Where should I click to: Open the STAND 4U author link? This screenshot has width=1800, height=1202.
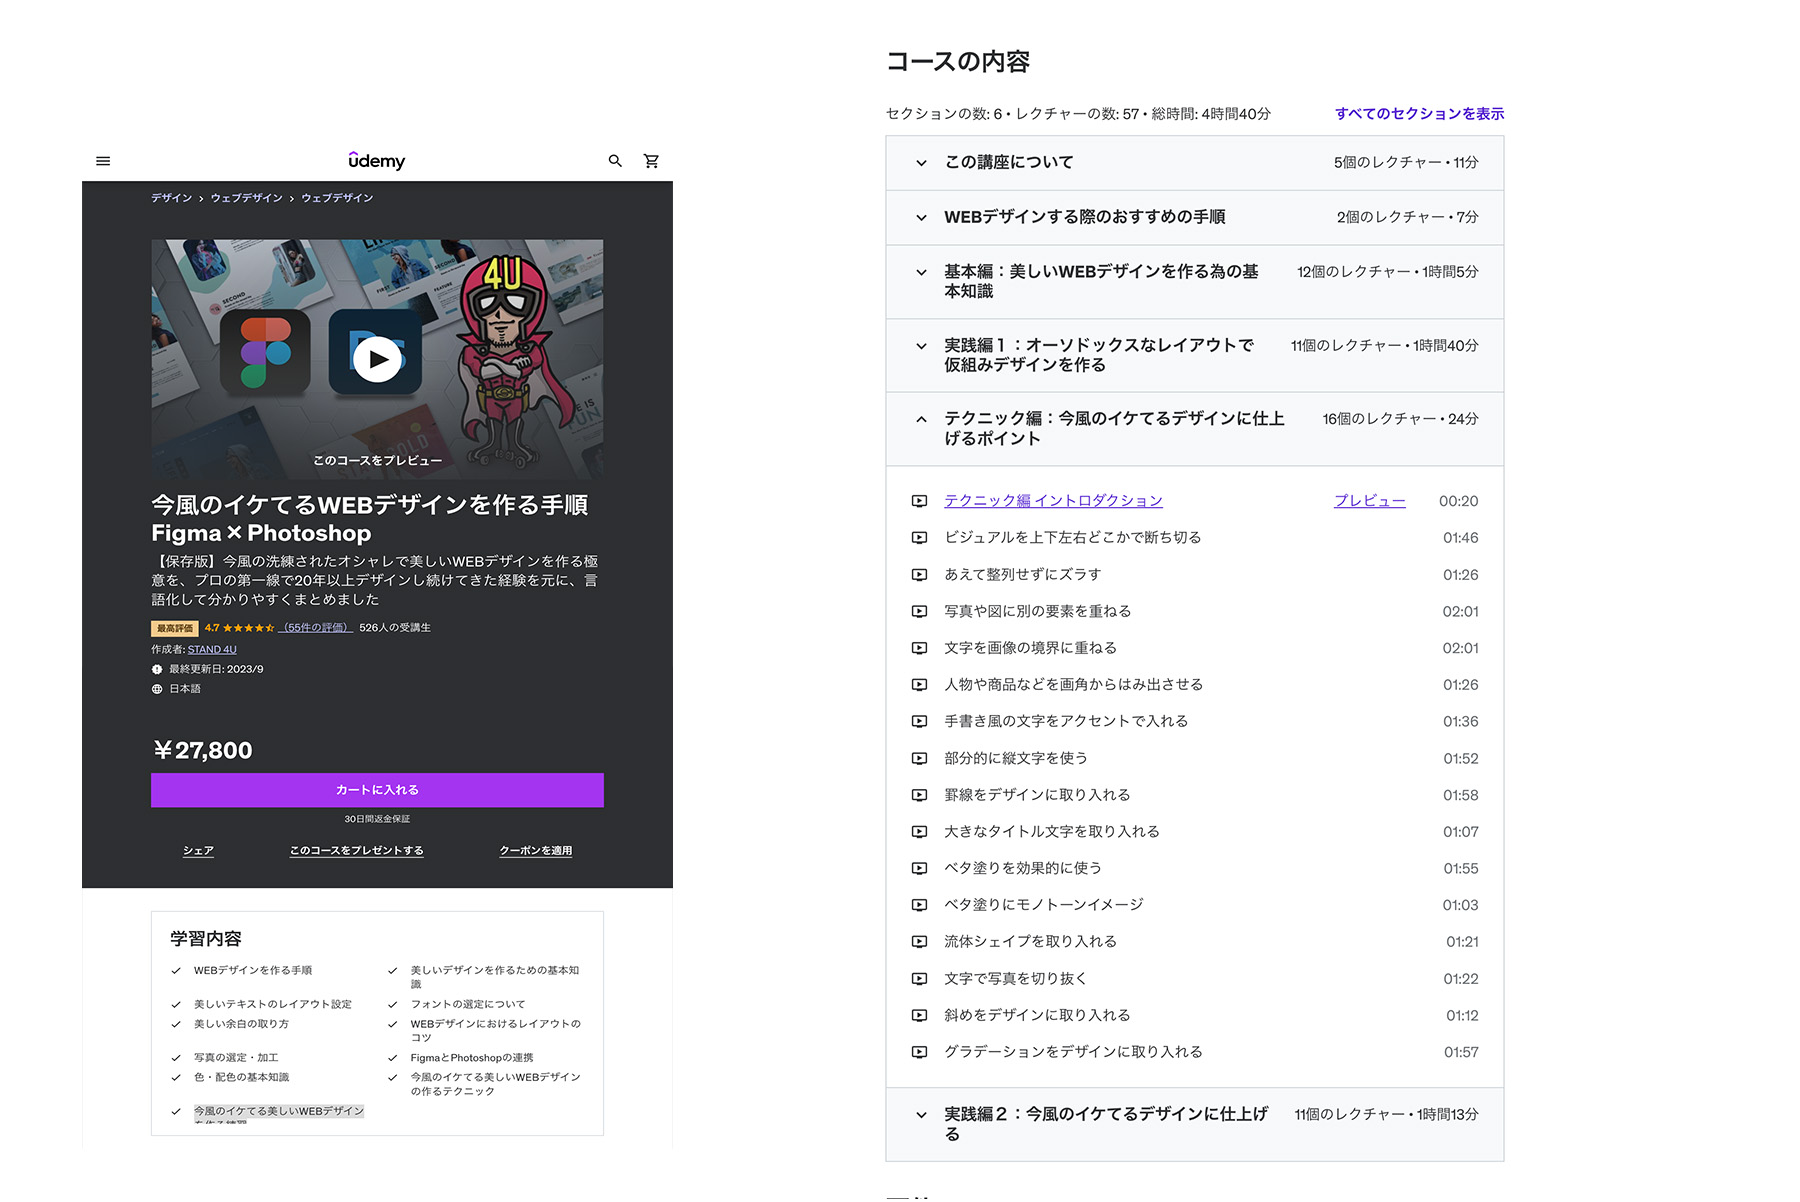pyautogui.click(x=212, y=650)
